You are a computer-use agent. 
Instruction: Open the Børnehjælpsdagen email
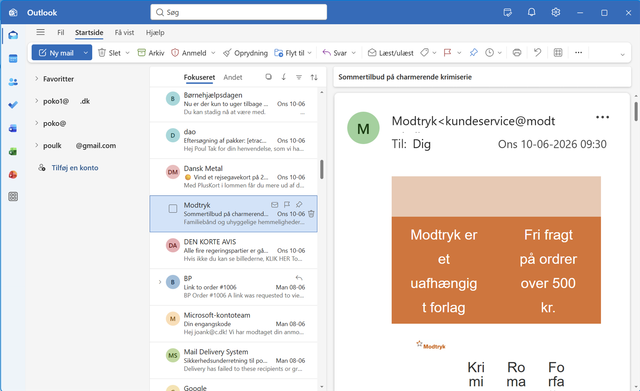233,104
